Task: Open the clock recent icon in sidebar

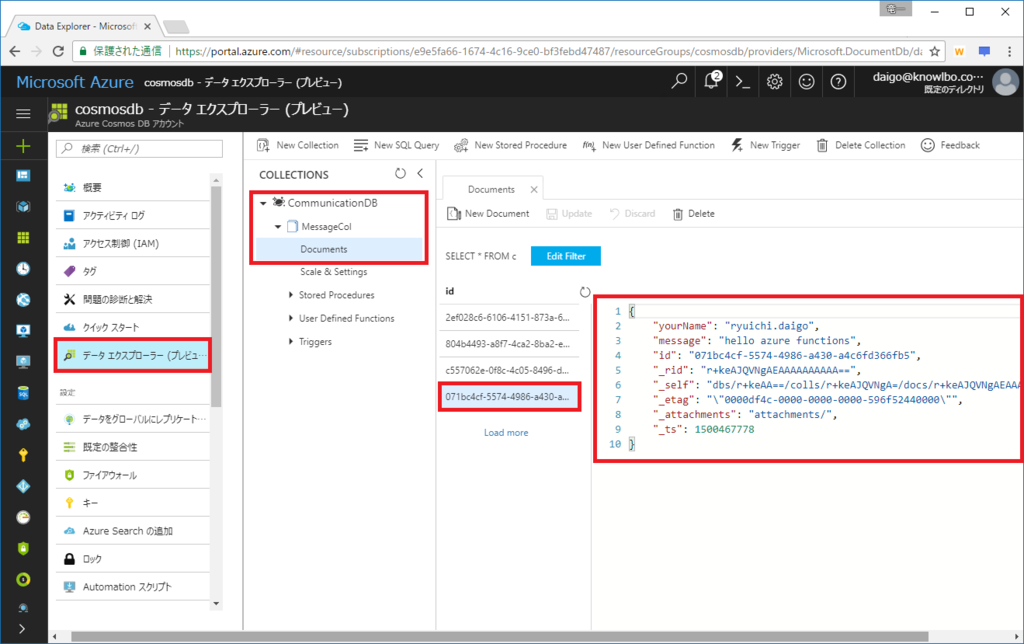Action: coord(24,268)
